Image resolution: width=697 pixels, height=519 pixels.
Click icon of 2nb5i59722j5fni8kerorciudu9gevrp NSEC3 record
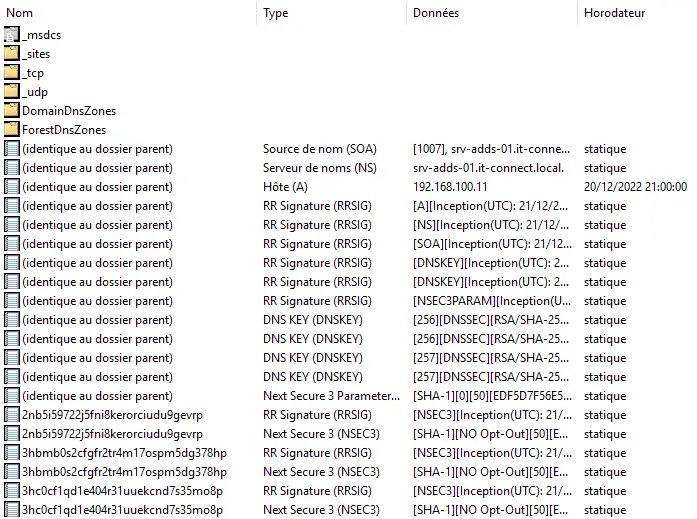[12, 434]
